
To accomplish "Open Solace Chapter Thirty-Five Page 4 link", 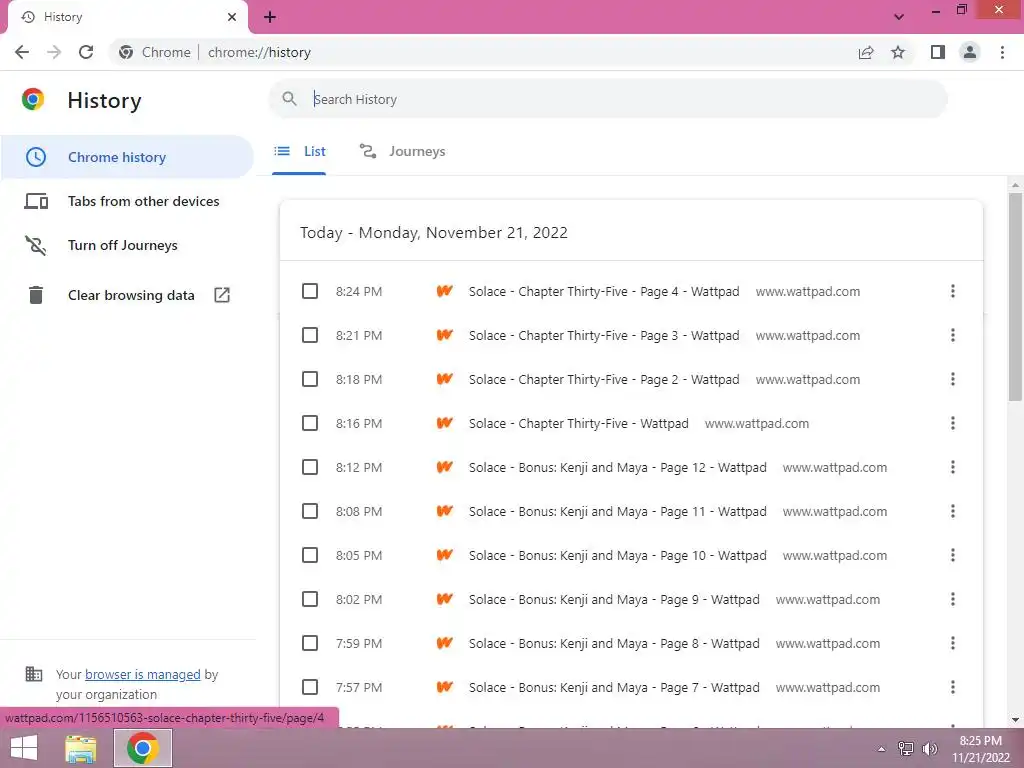I will [x=604, y=291].
